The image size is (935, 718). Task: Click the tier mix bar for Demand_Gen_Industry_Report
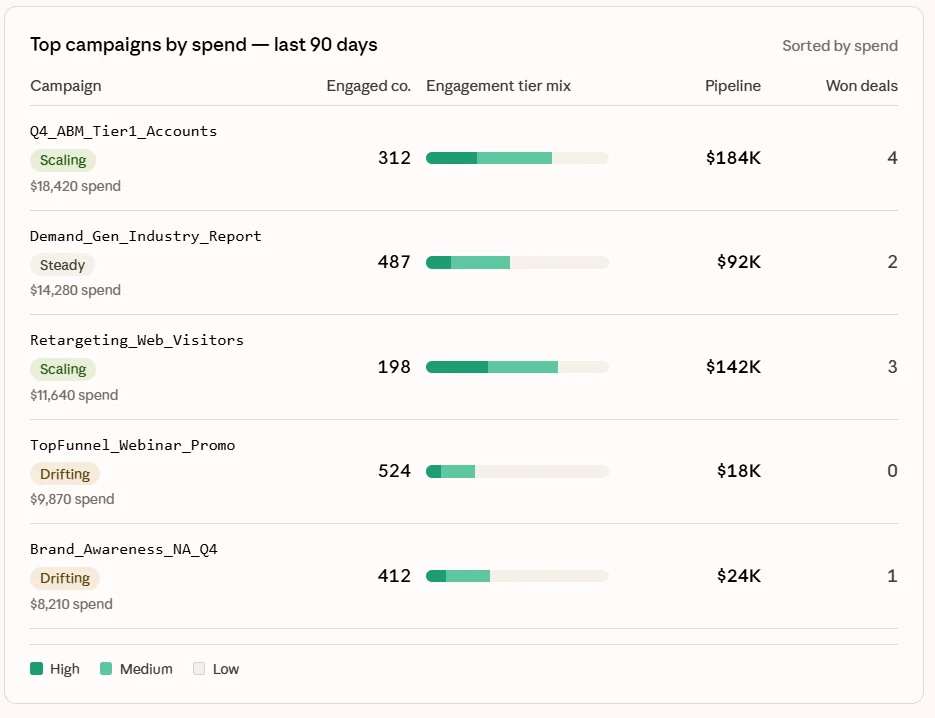517,262
